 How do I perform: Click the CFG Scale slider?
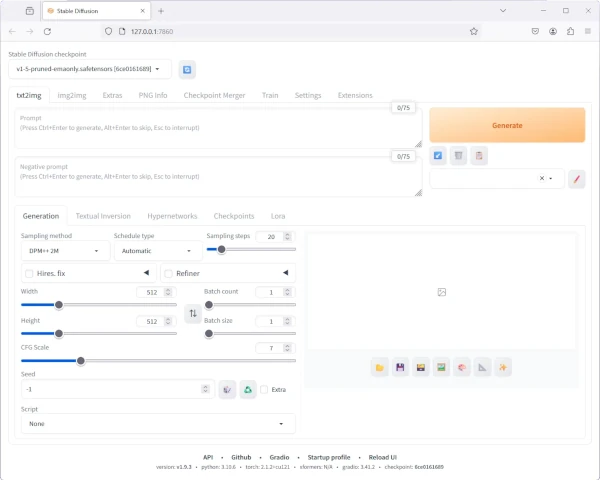[x=158, y=361]
